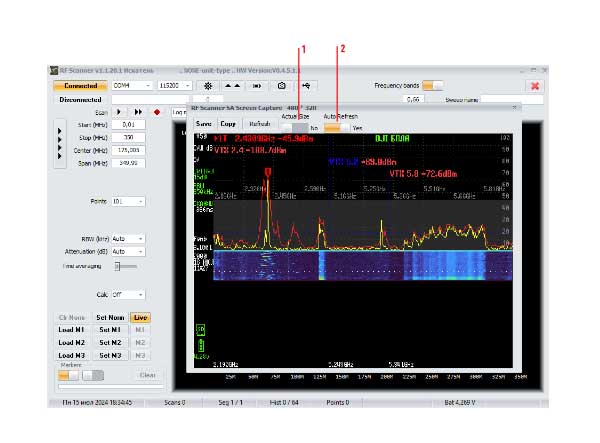Toggle the first orange Markers switch
This screenshot has height=443, width=600.
pos(68,376)
